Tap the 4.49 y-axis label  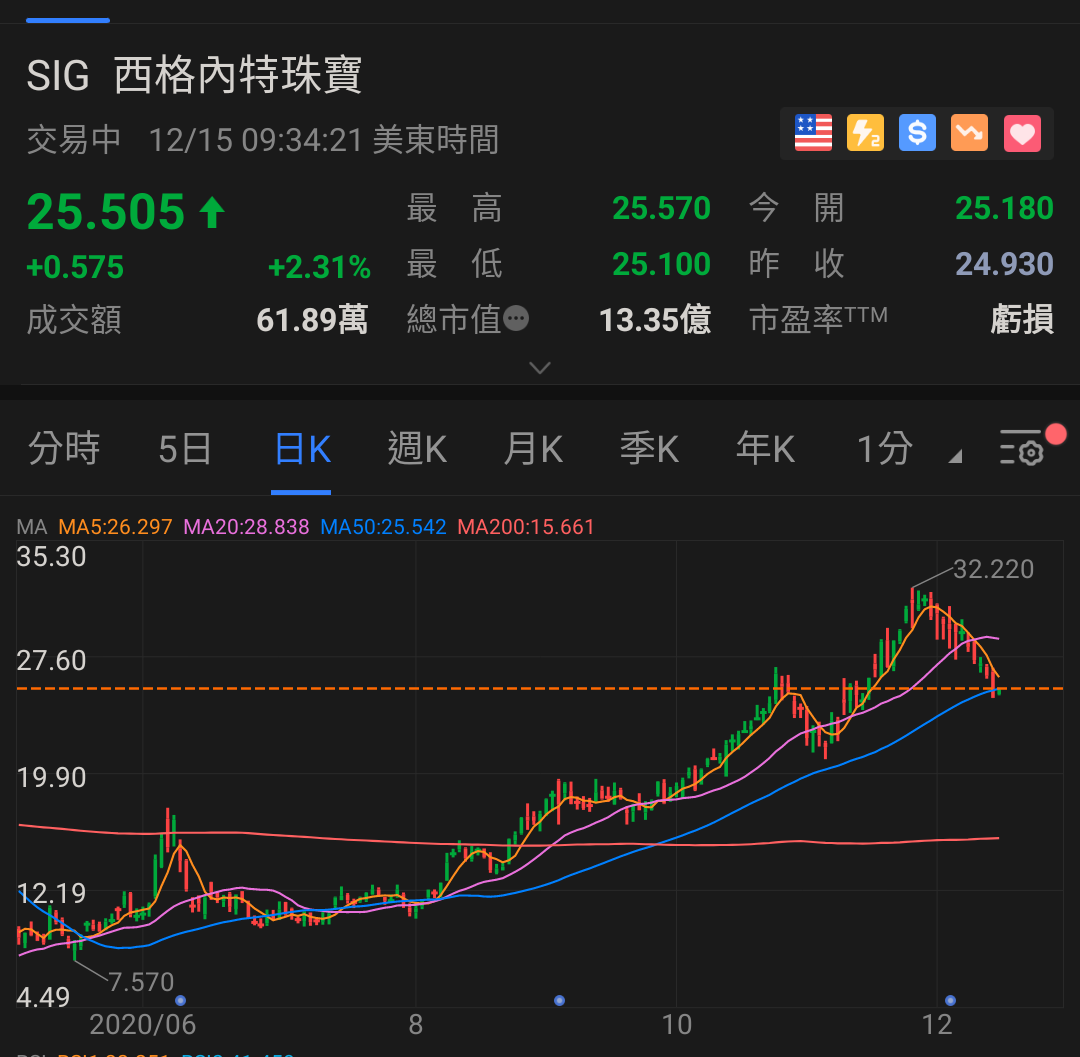43,997
